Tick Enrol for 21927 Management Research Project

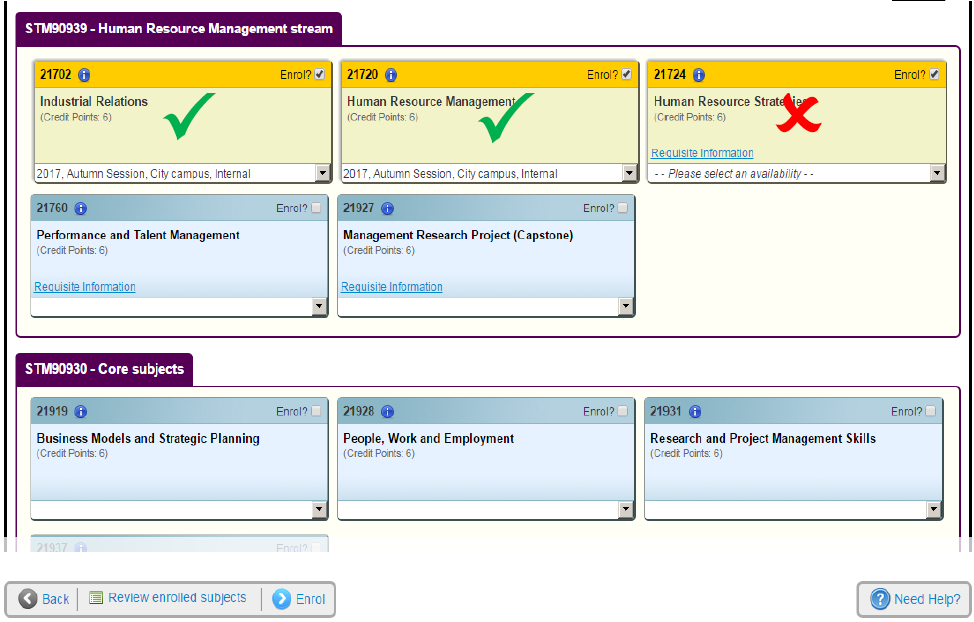(x=622, y=208)
